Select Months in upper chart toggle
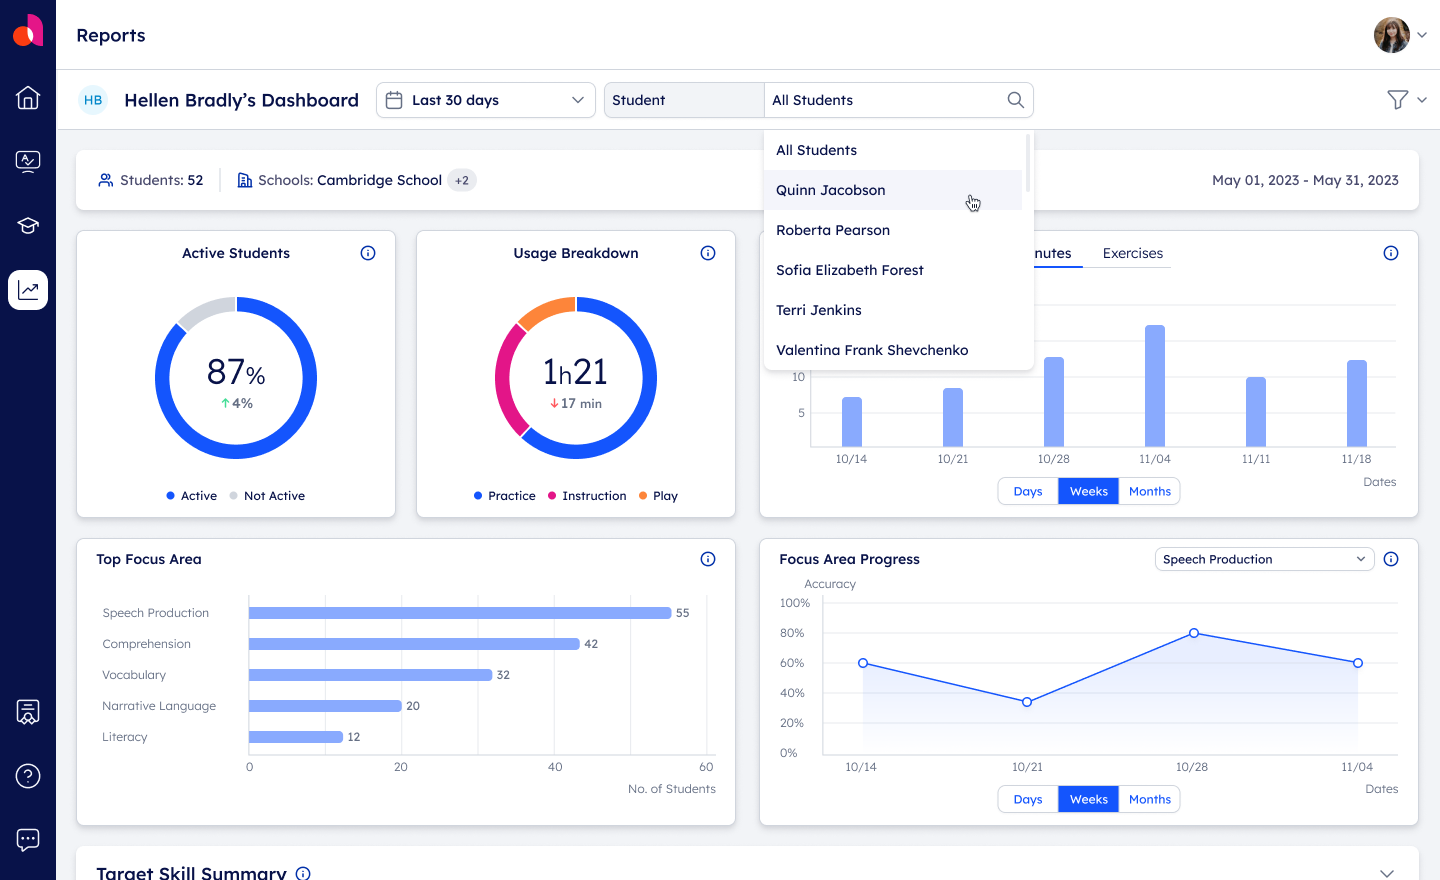 (1149, 491)
